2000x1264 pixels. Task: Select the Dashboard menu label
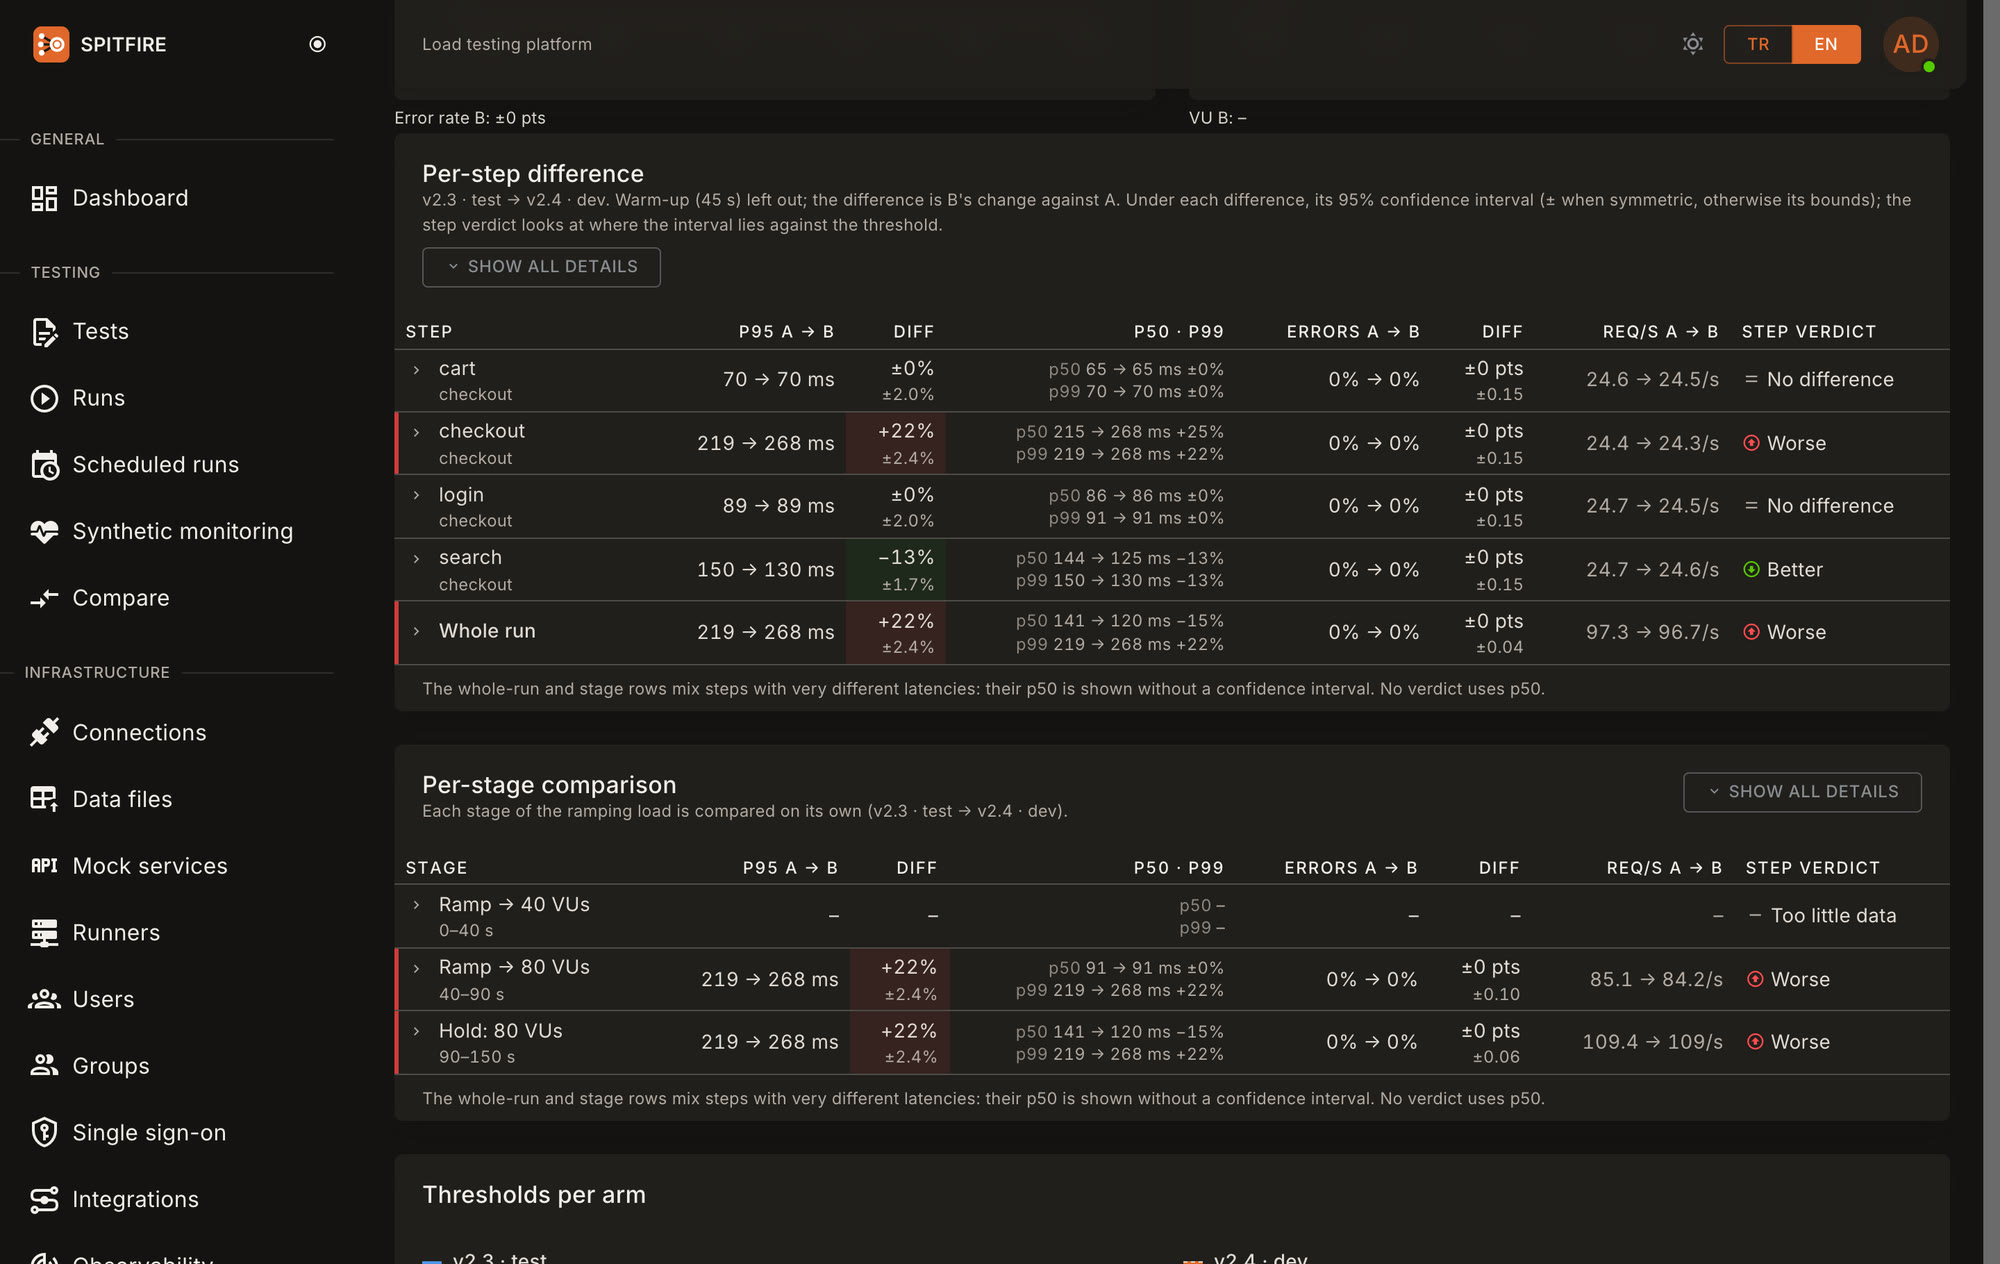130,198
